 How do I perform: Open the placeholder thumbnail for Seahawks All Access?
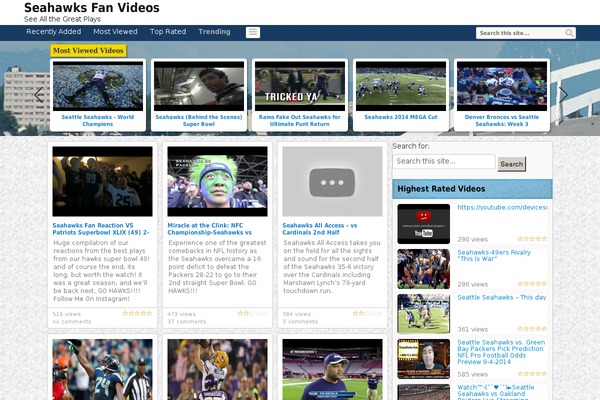pyautogui.click(x=332, y=181)
